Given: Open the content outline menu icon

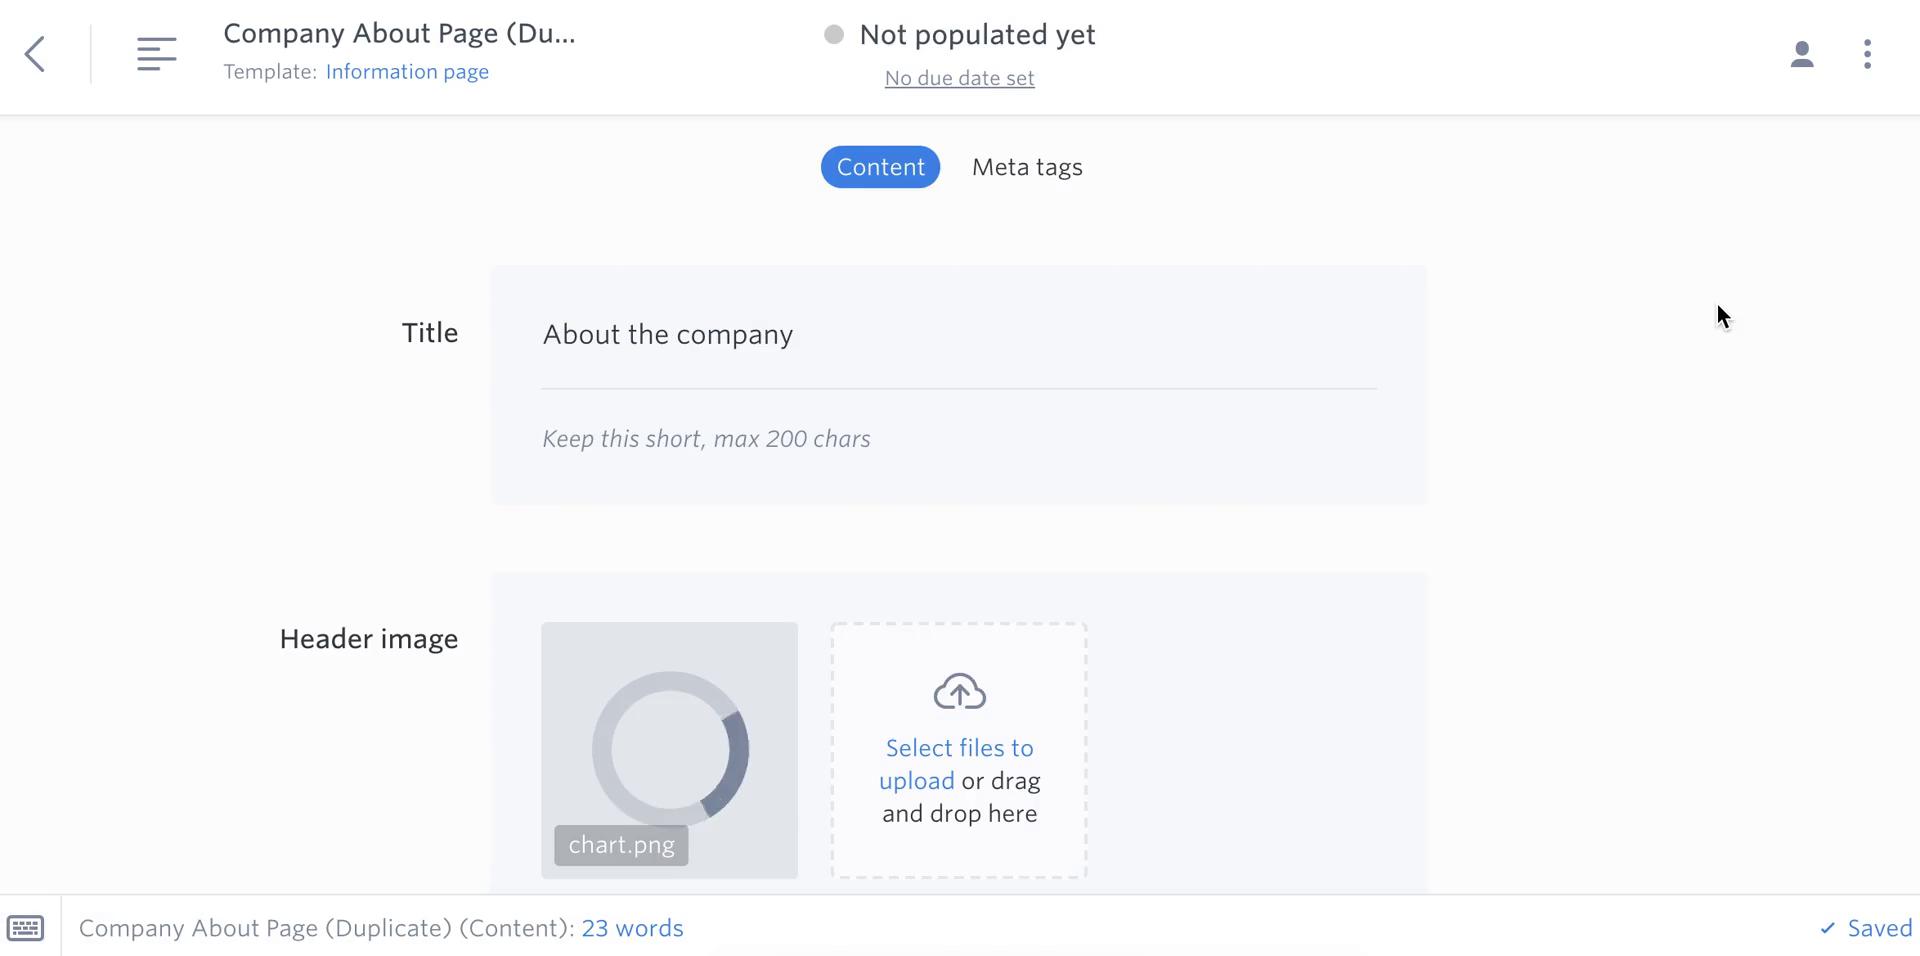Looking at the screenshot, I should 157,54.
